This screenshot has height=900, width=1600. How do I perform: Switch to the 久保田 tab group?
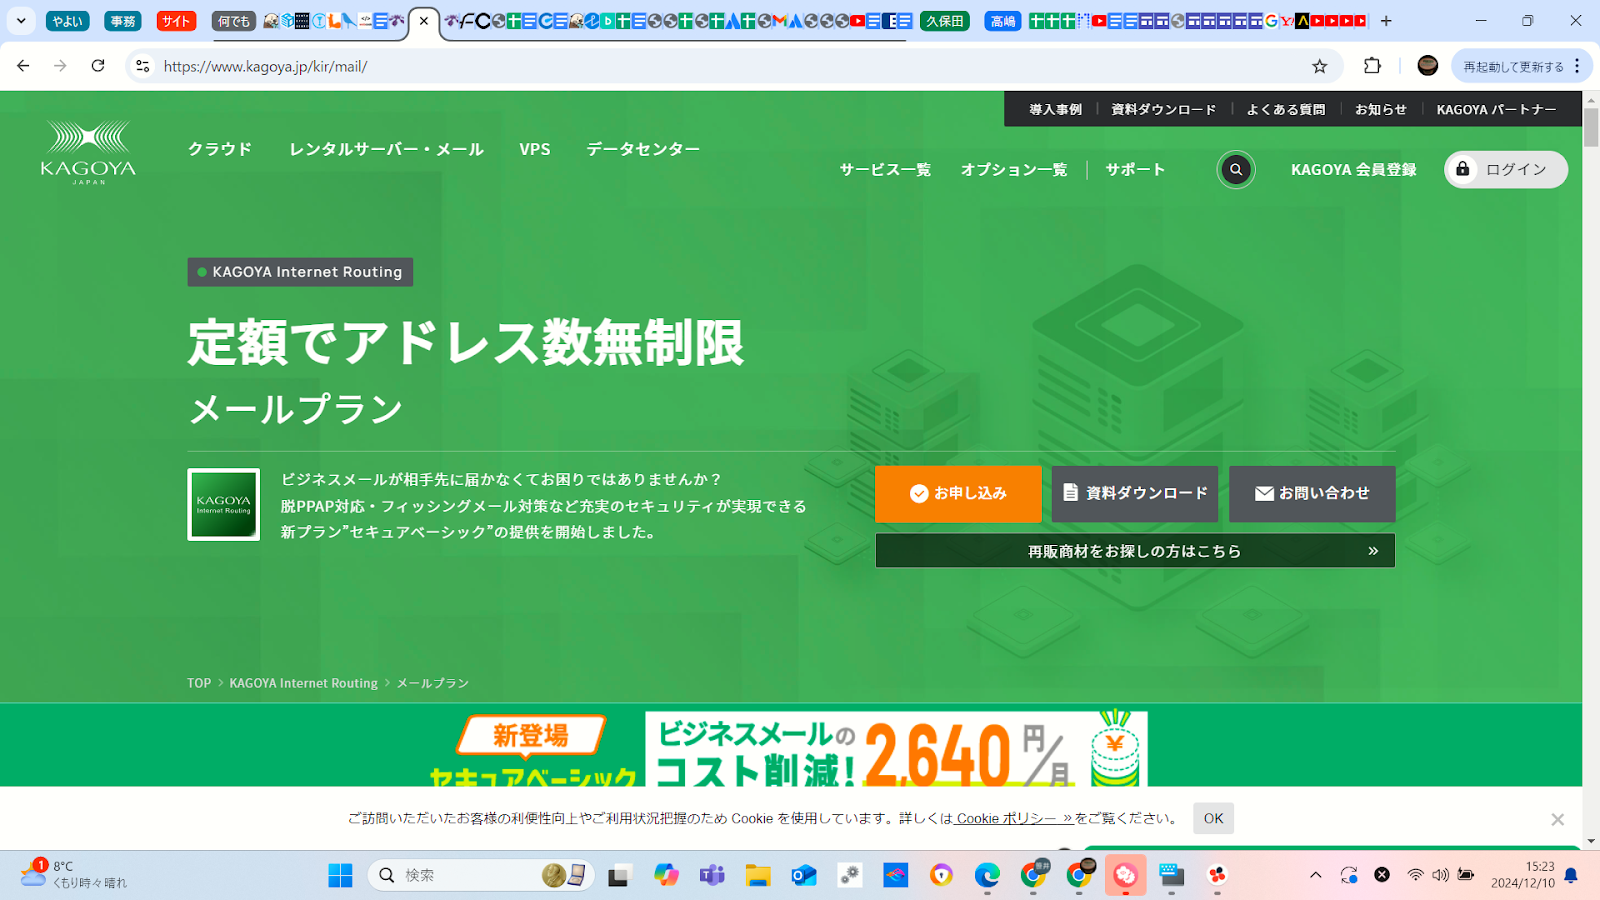pyautogui.click(x=945, y=21)
